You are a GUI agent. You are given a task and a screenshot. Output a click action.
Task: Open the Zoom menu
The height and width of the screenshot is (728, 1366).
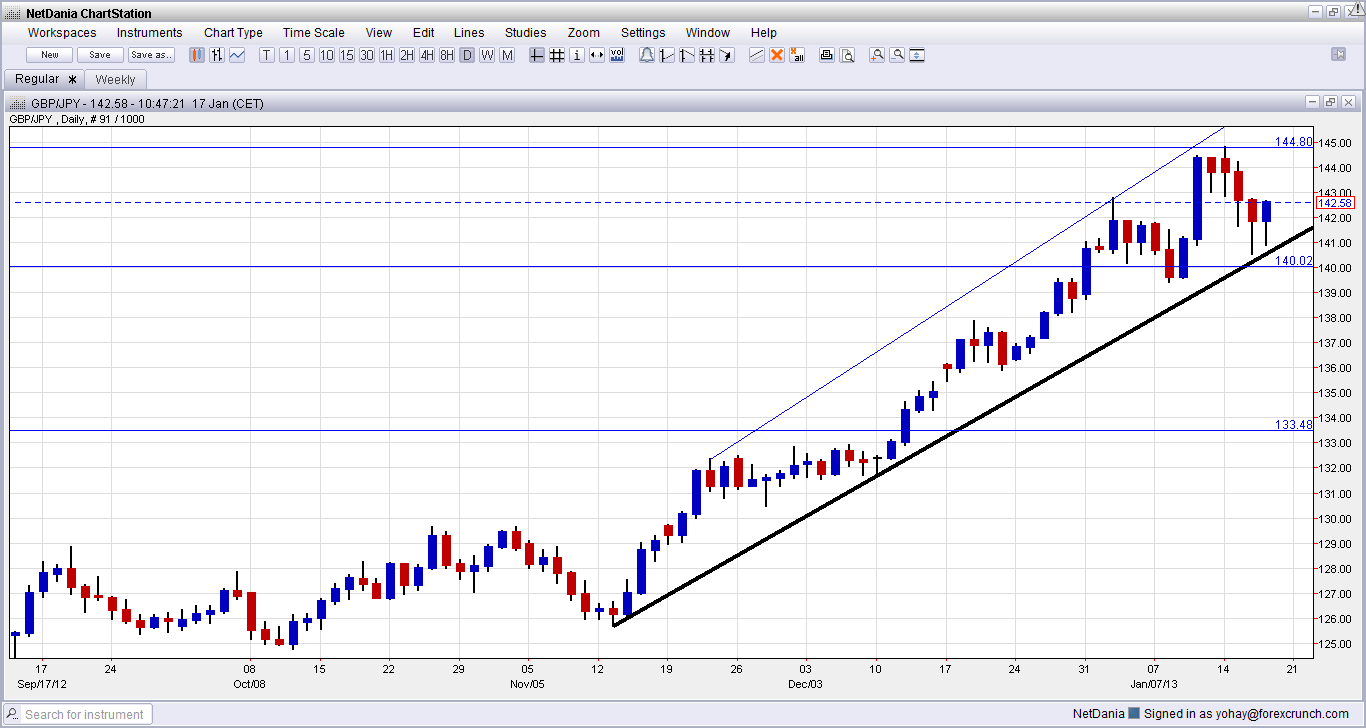[x=582, y=33]
